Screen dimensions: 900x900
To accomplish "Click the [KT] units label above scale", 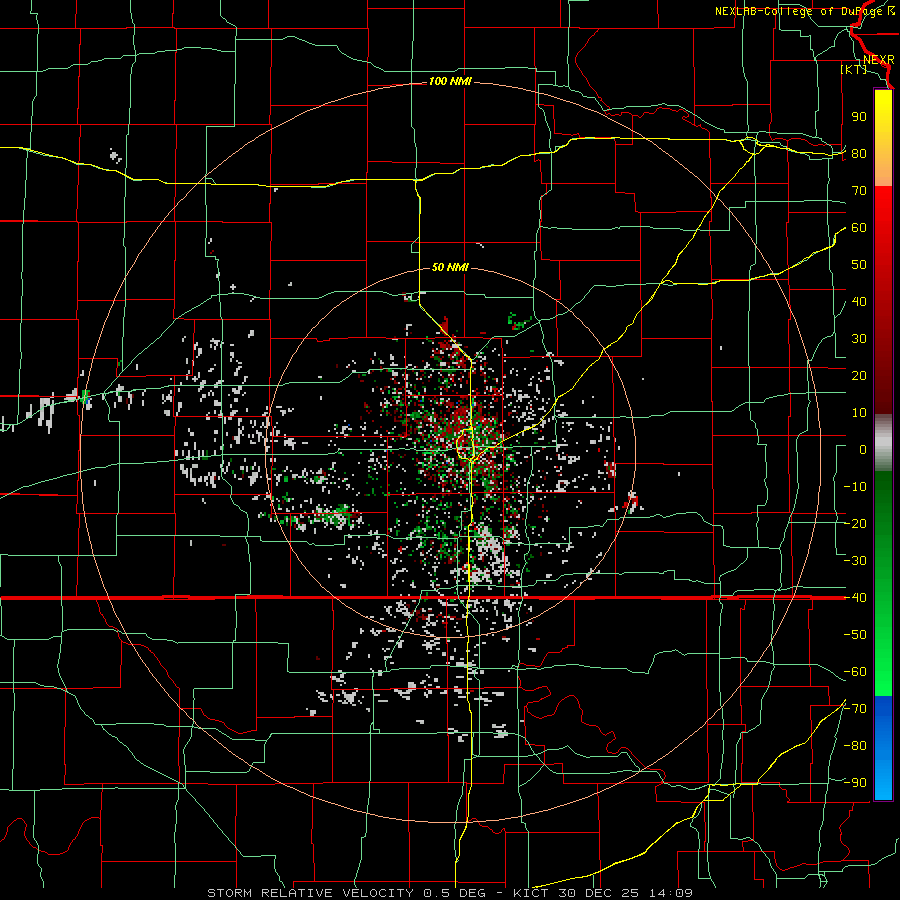I will click(x=854, y=69).
